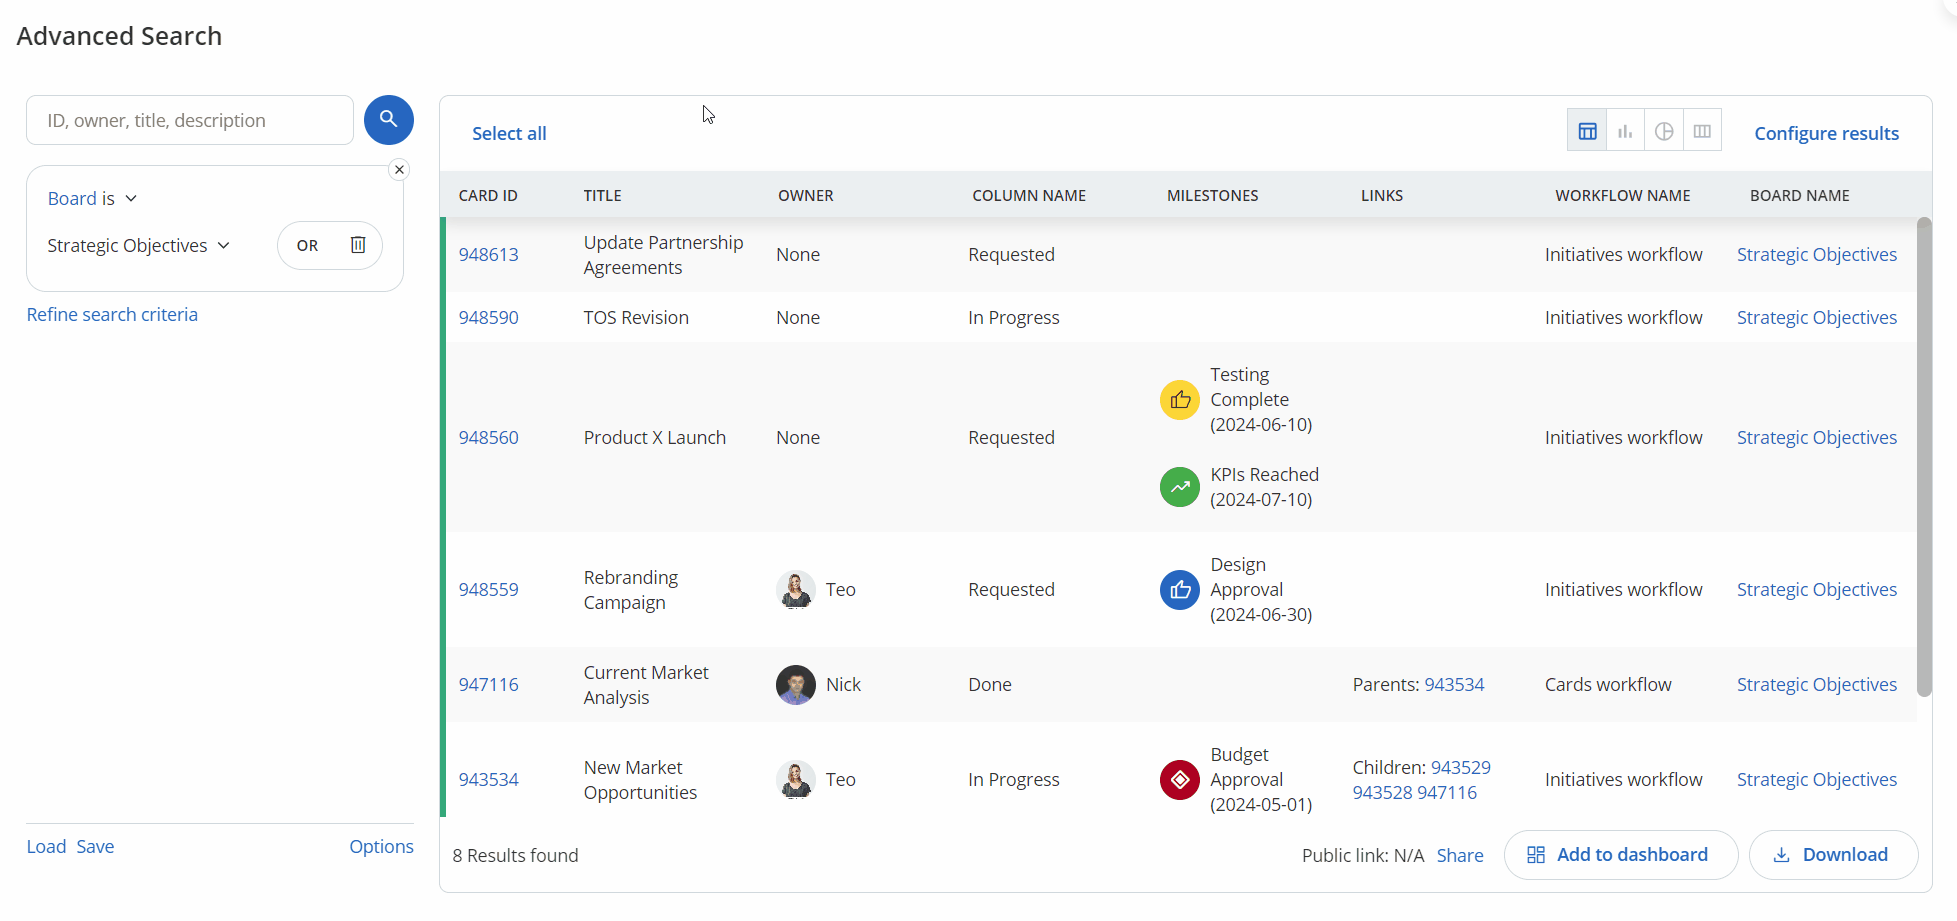The image size is (1957, 921).
Task: Click the 'Done' column name cell
Action: click(x=989, y=684)
